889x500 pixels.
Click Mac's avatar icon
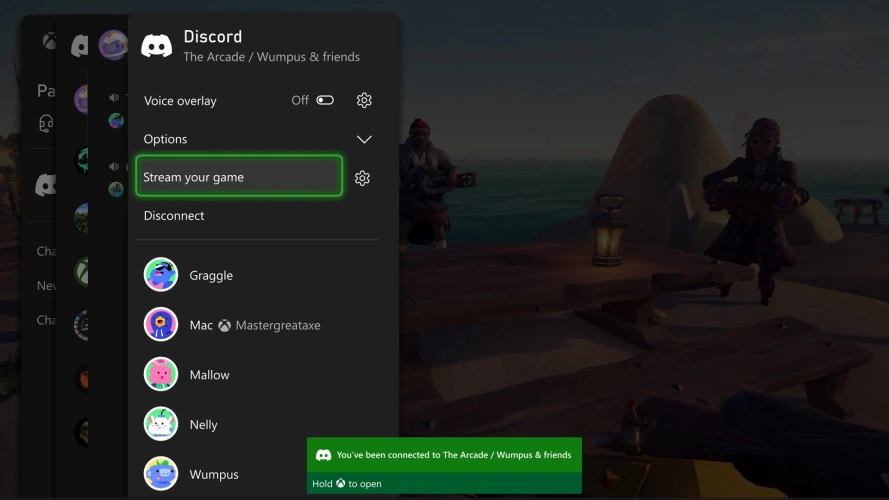tap(161, 325)
